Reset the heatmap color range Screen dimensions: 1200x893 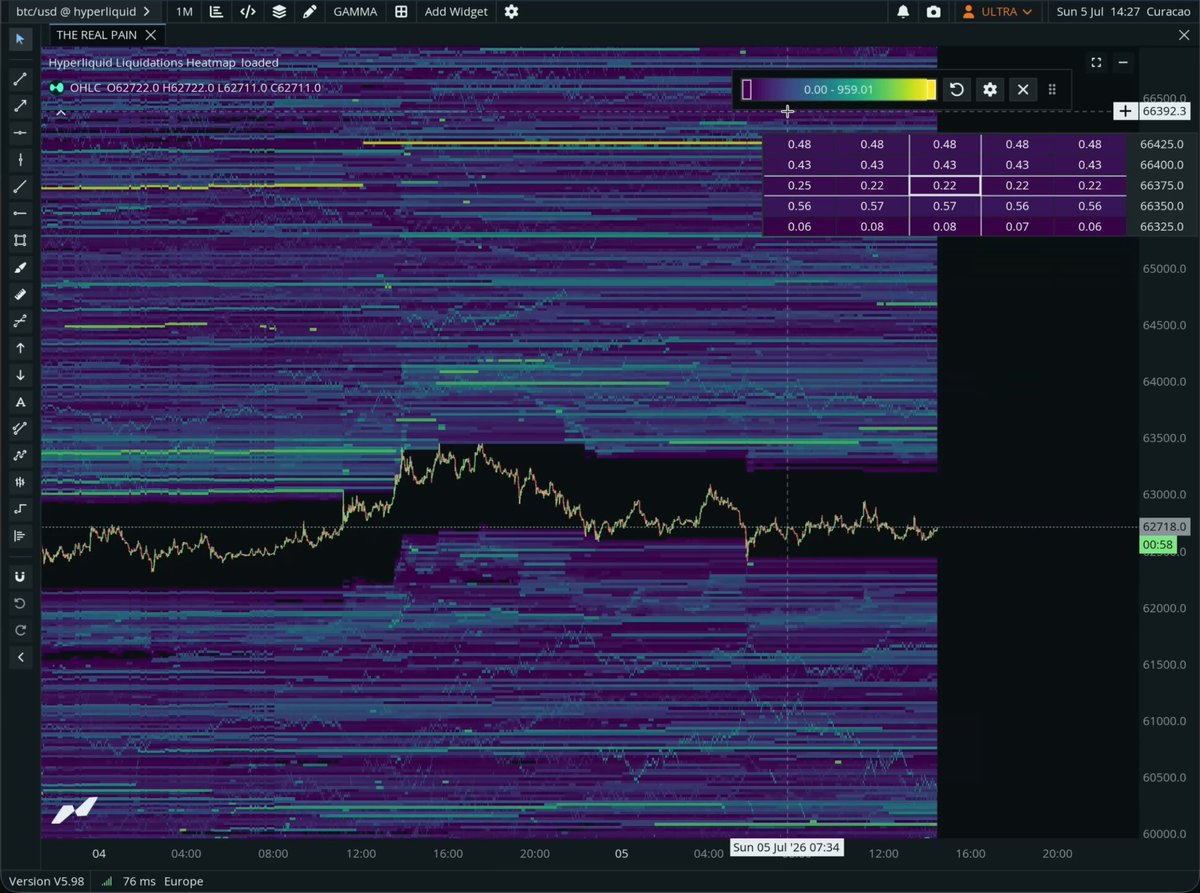click(957, 89)
